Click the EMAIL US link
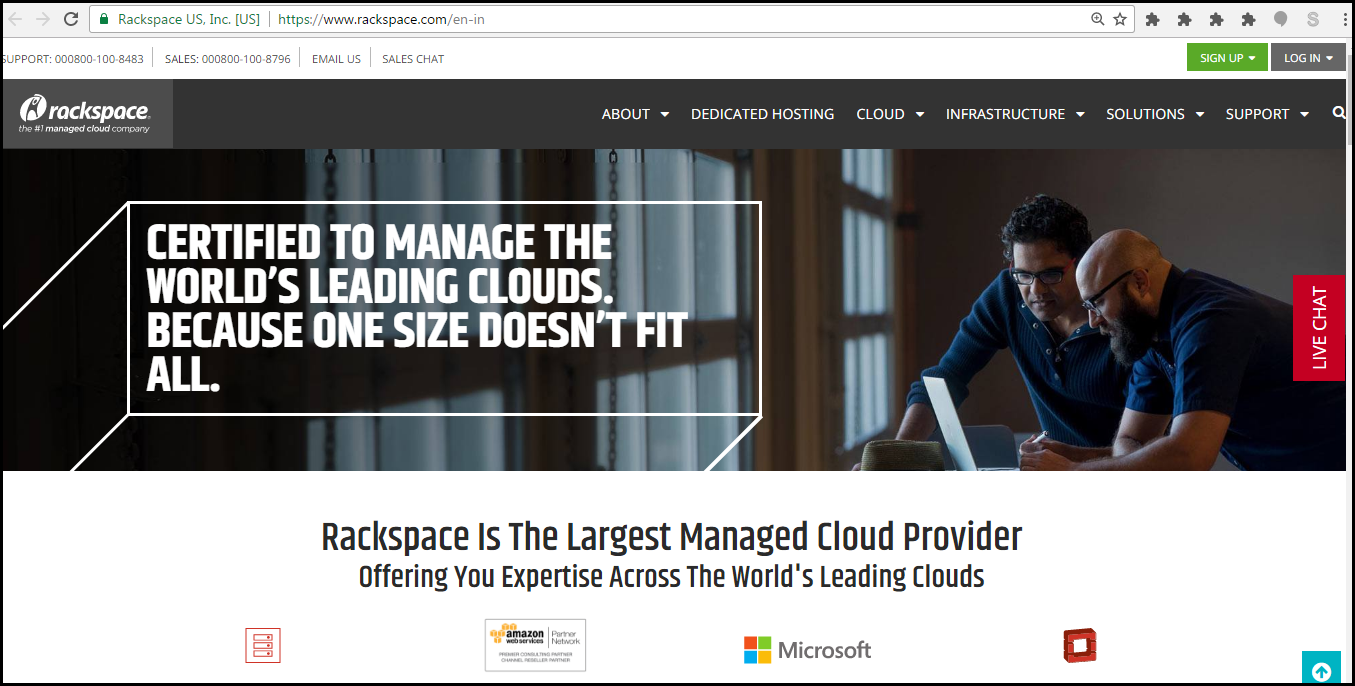Image resolution: width=1355 pixels, height=686 pixels. (x=335, y=58)
